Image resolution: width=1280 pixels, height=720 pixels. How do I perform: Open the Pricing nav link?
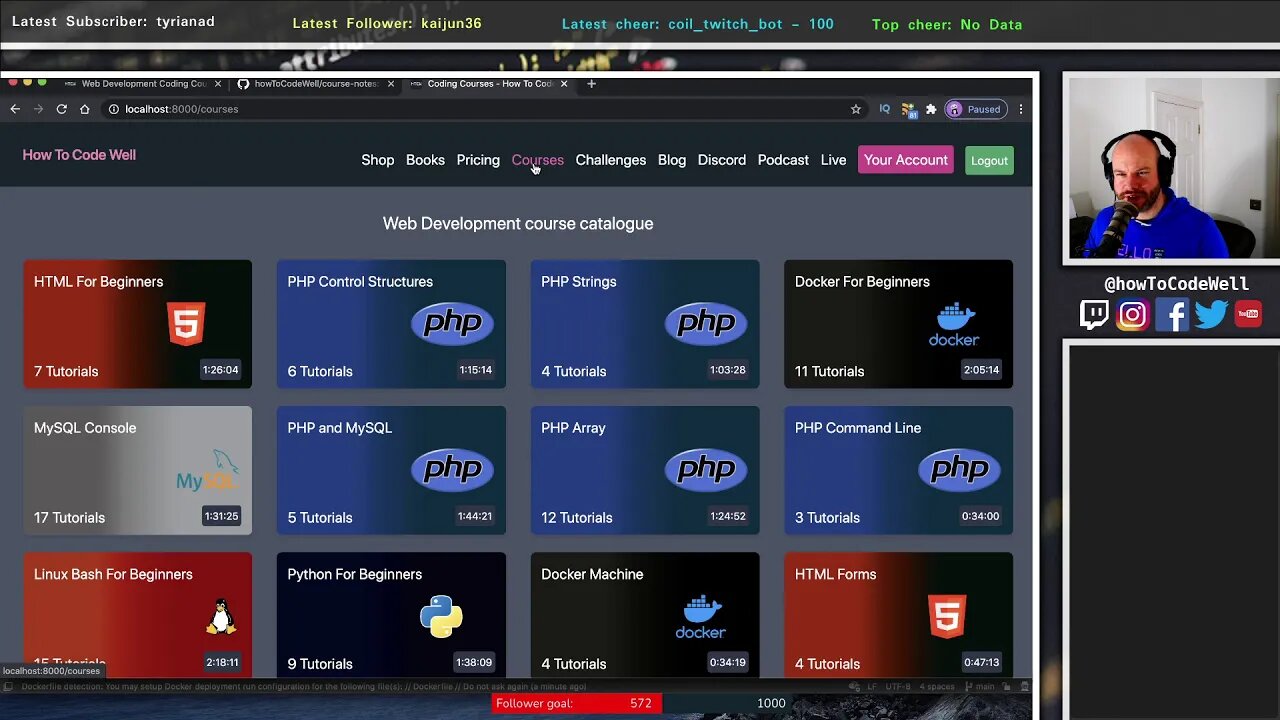[478, 160]
